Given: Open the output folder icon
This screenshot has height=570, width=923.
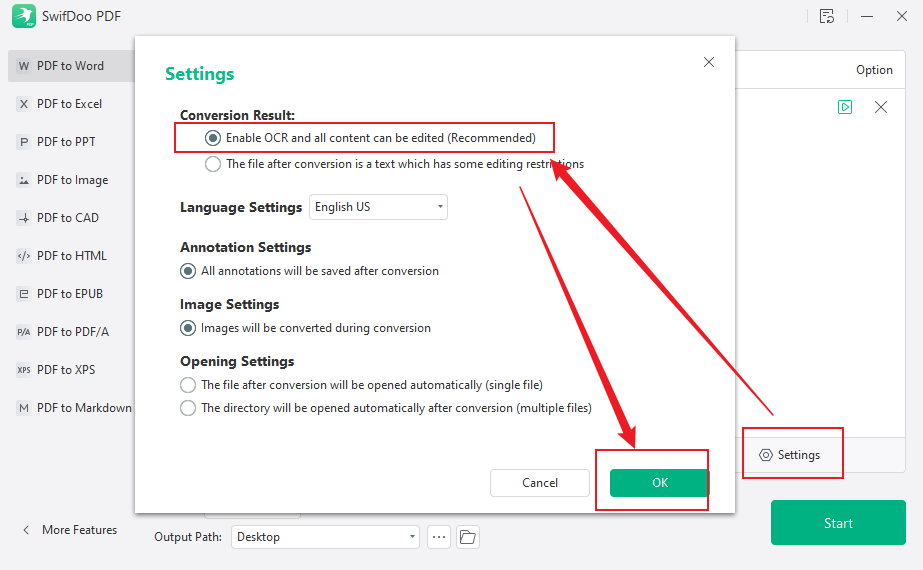Looking at the screenshot, I should tap(467, 537).
